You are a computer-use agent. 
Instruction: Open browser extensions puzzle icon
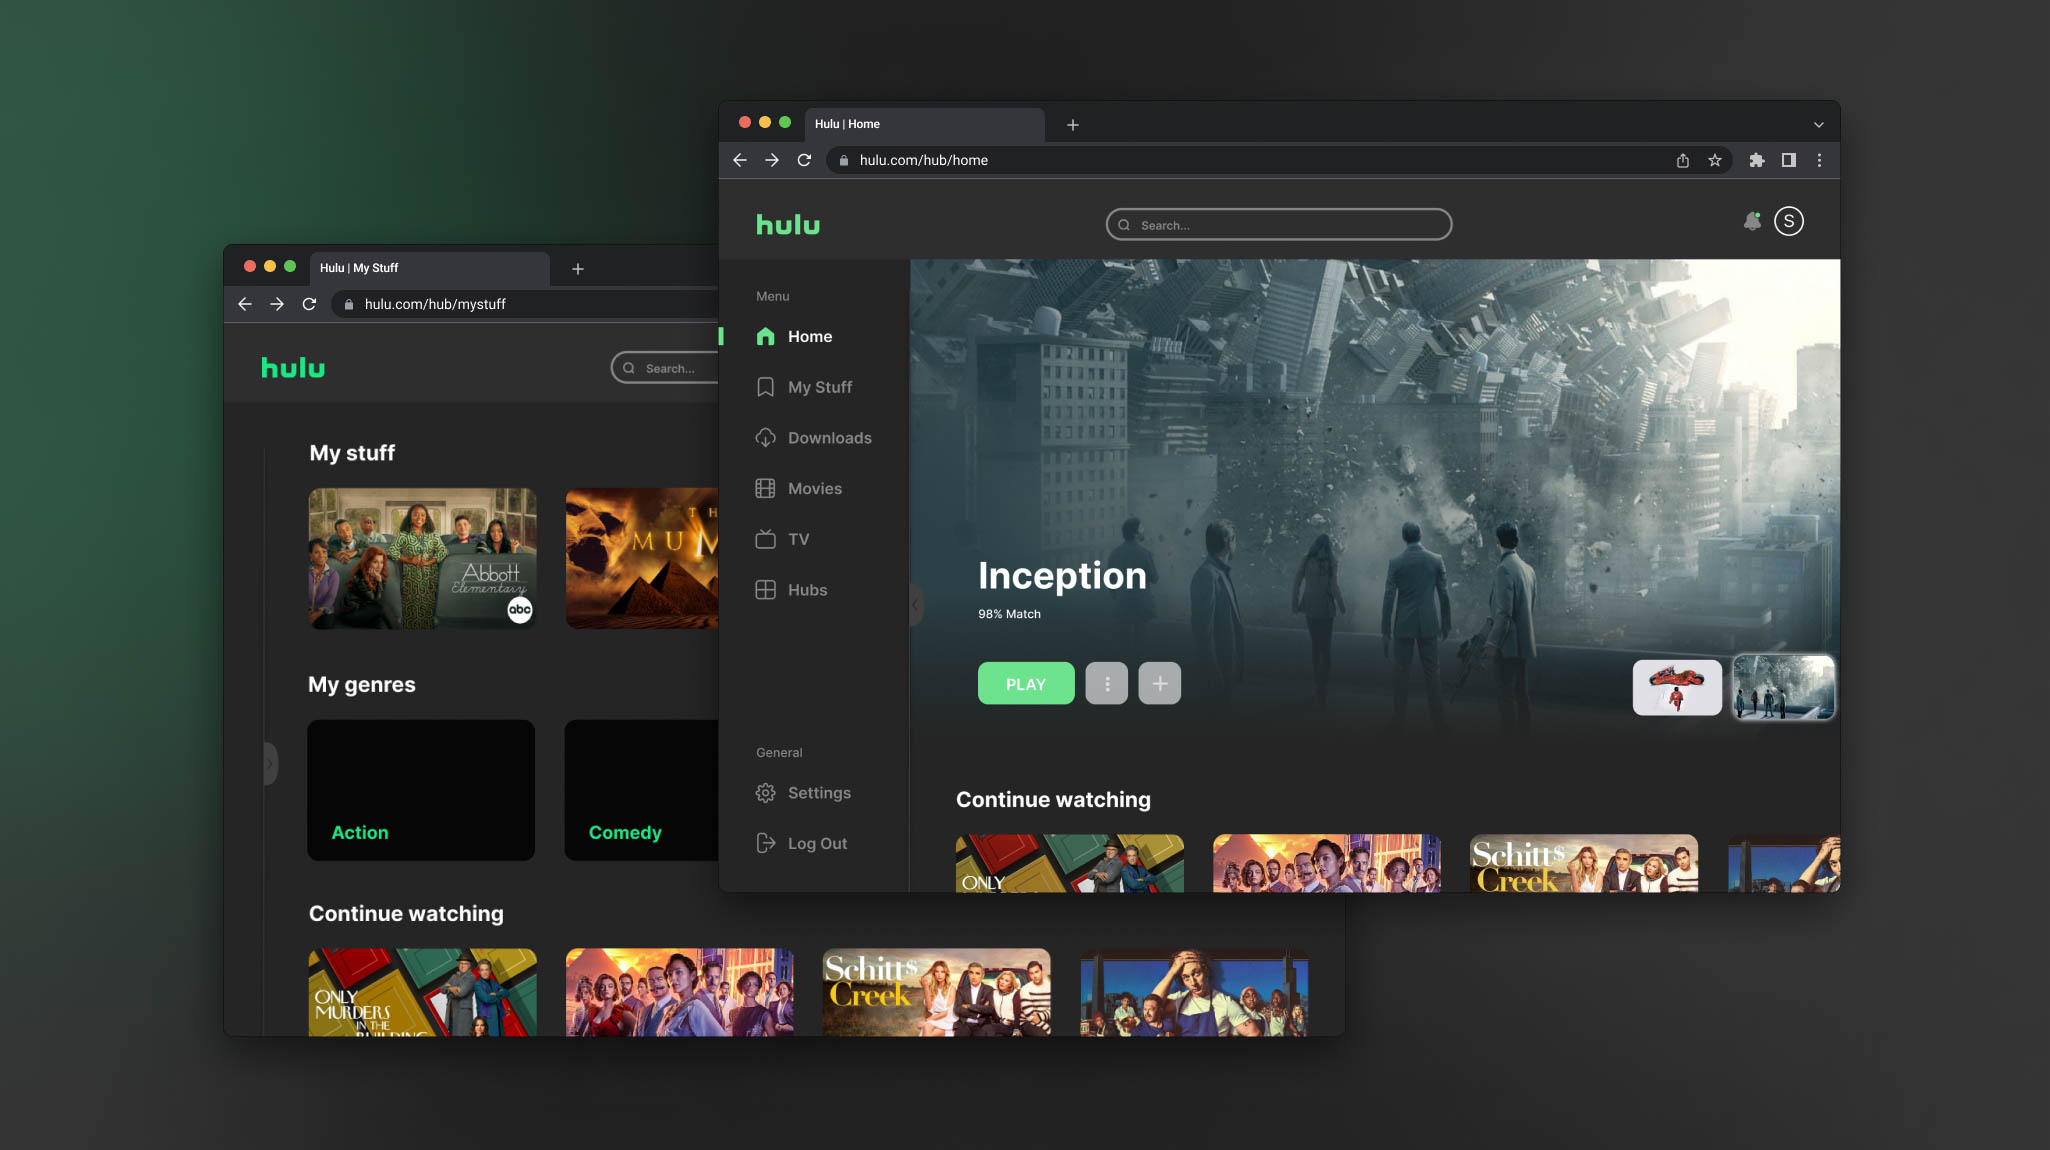click(1757, 160)
